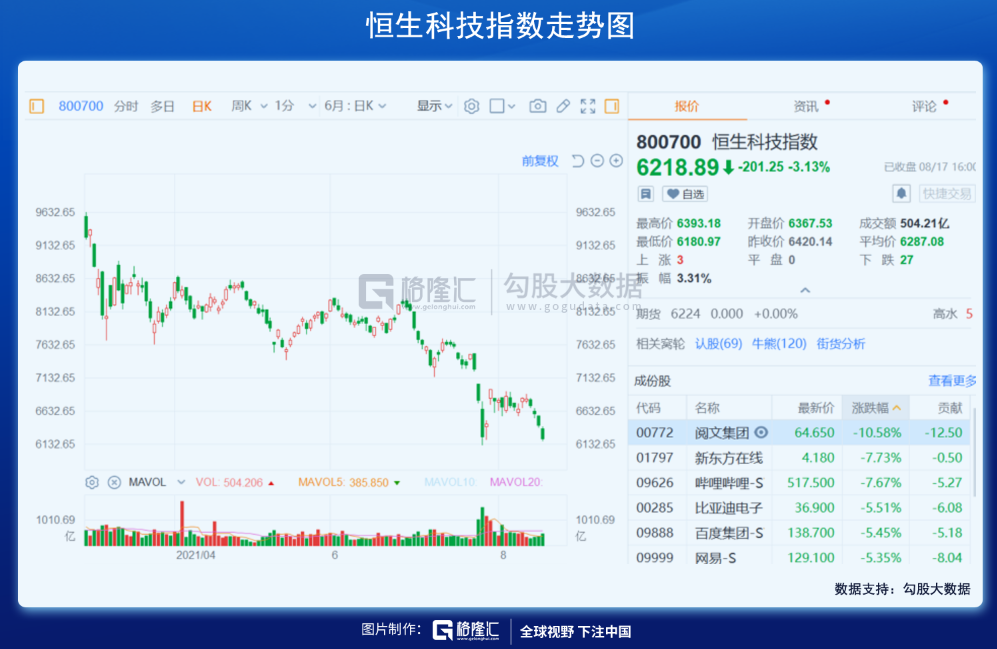Zoom out chart with minus icon
The width and height of the screenshot is (997, 649).
click(x=597, y=161)
